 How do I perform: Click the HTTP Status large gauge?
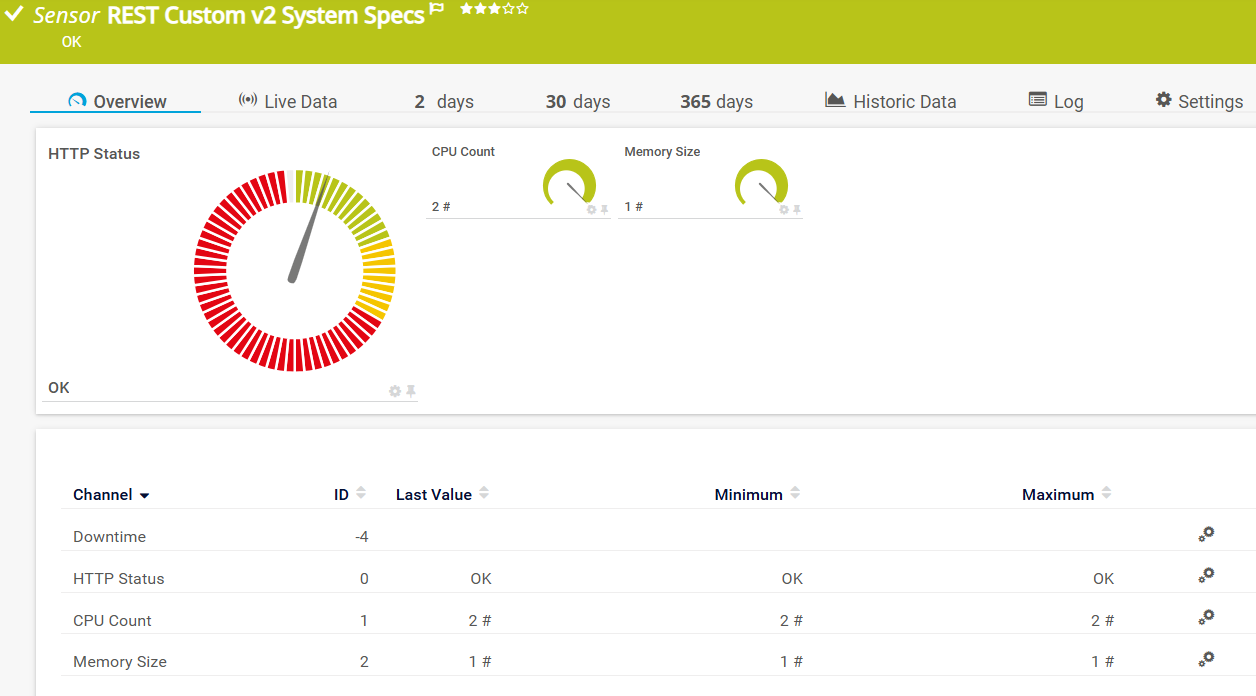(295, 271)
